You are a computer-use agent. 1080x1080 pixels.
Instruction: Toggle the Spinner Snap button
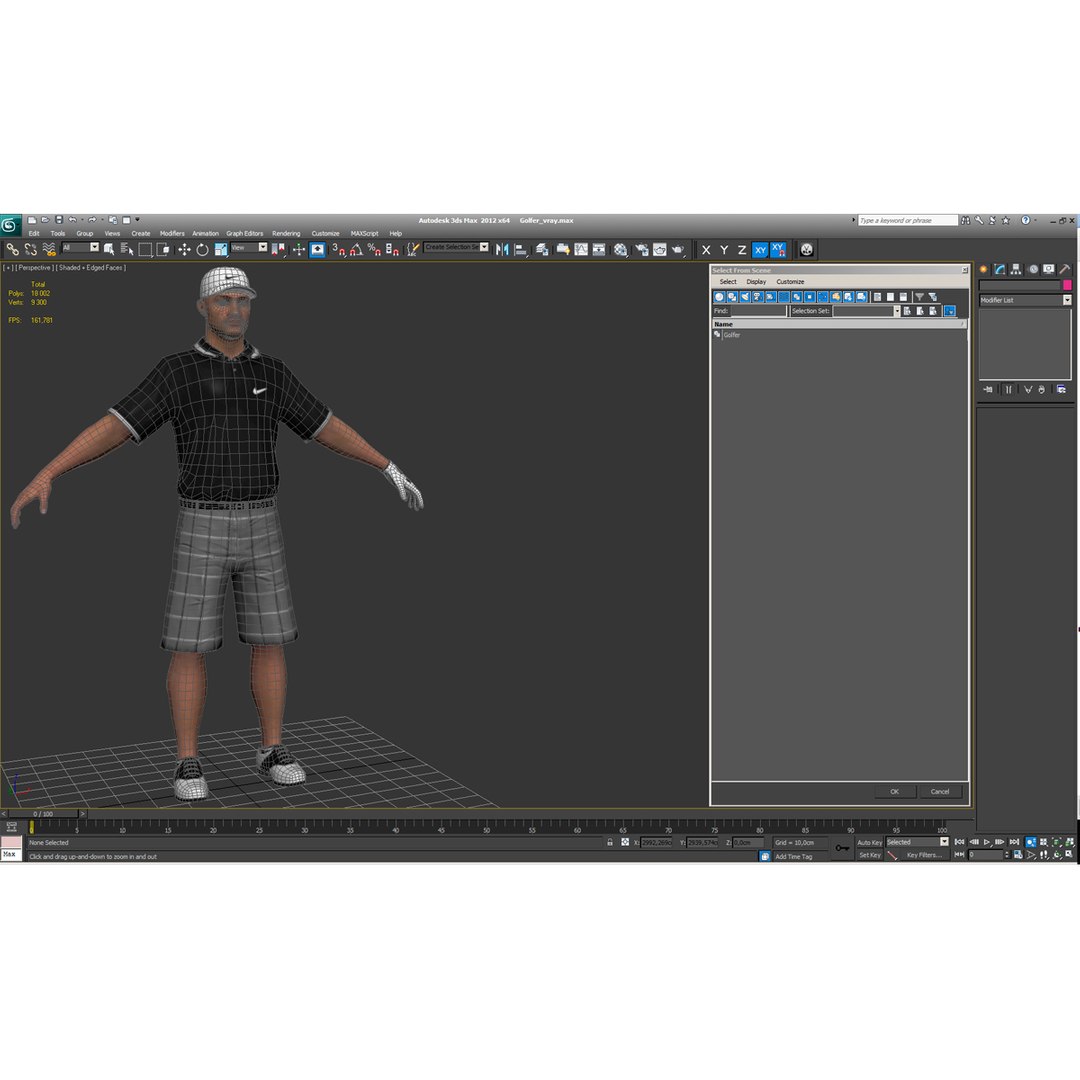(392, 249)
